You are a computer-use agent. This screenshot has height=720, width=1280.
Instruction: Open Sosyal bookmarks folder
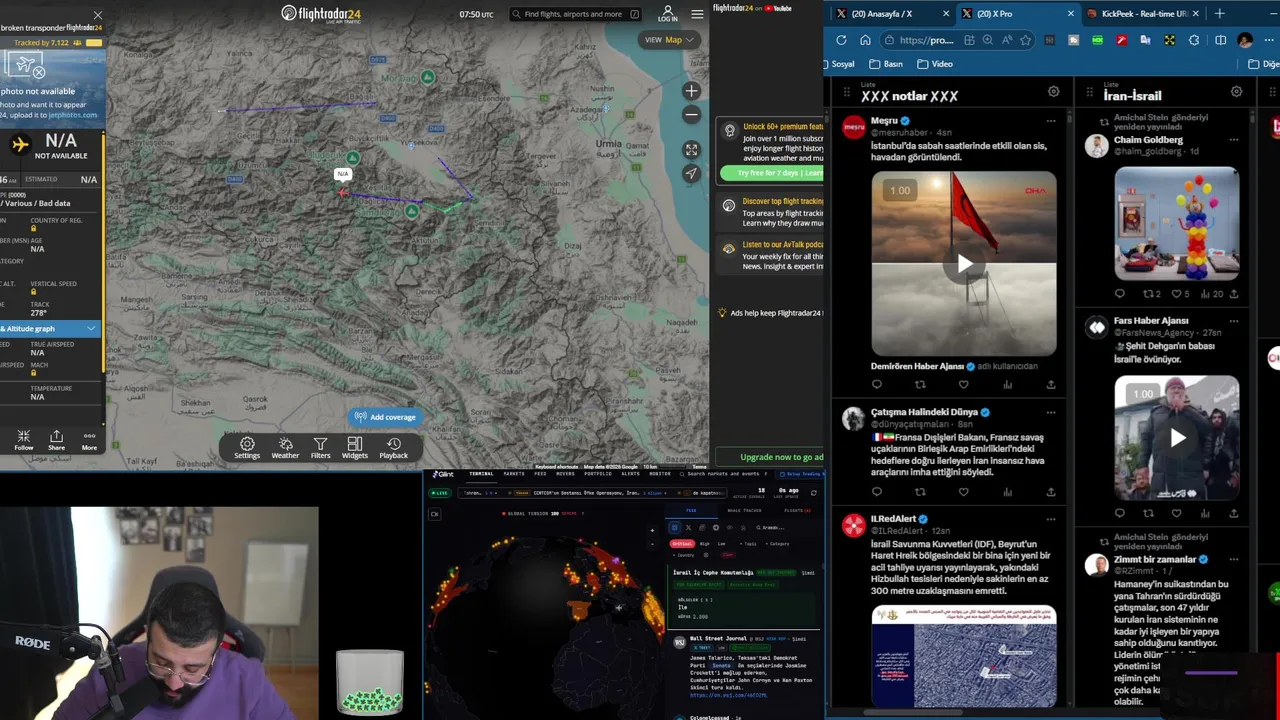click(x=838, y=64)
